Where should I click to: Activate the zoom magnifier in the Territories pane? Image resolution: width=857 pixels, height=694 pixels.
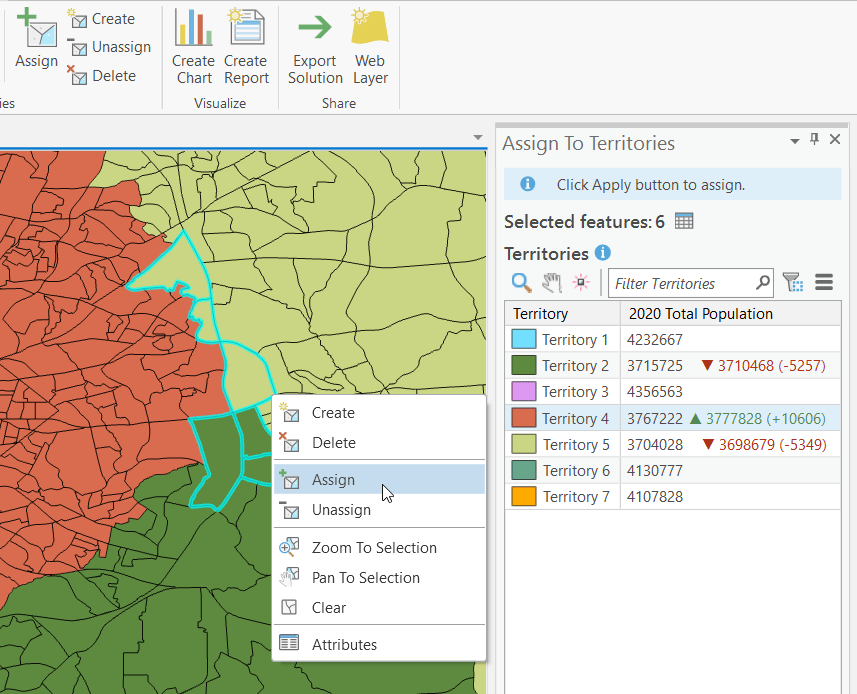pos(520,283)
